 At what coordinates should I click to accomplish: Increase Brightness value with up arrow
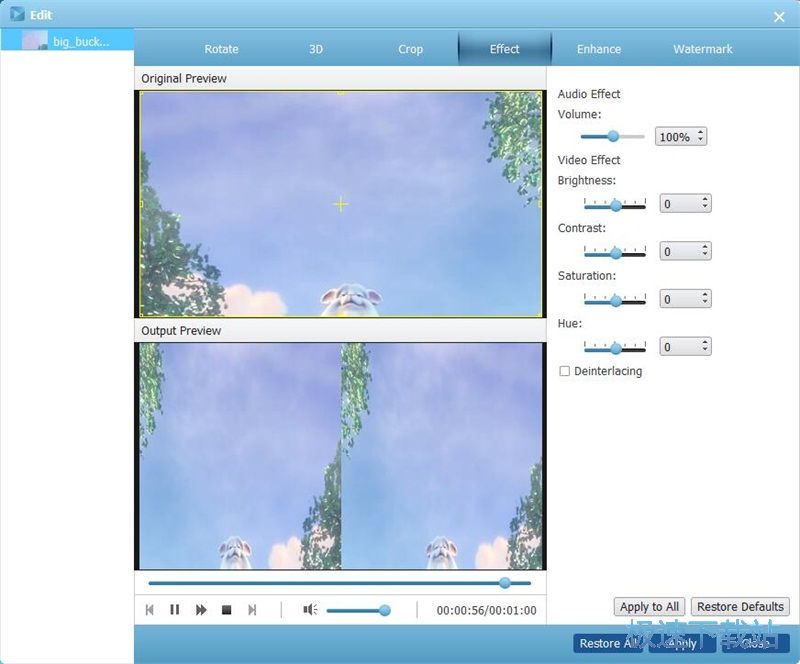pyautogui.click(x=705, y=199)
